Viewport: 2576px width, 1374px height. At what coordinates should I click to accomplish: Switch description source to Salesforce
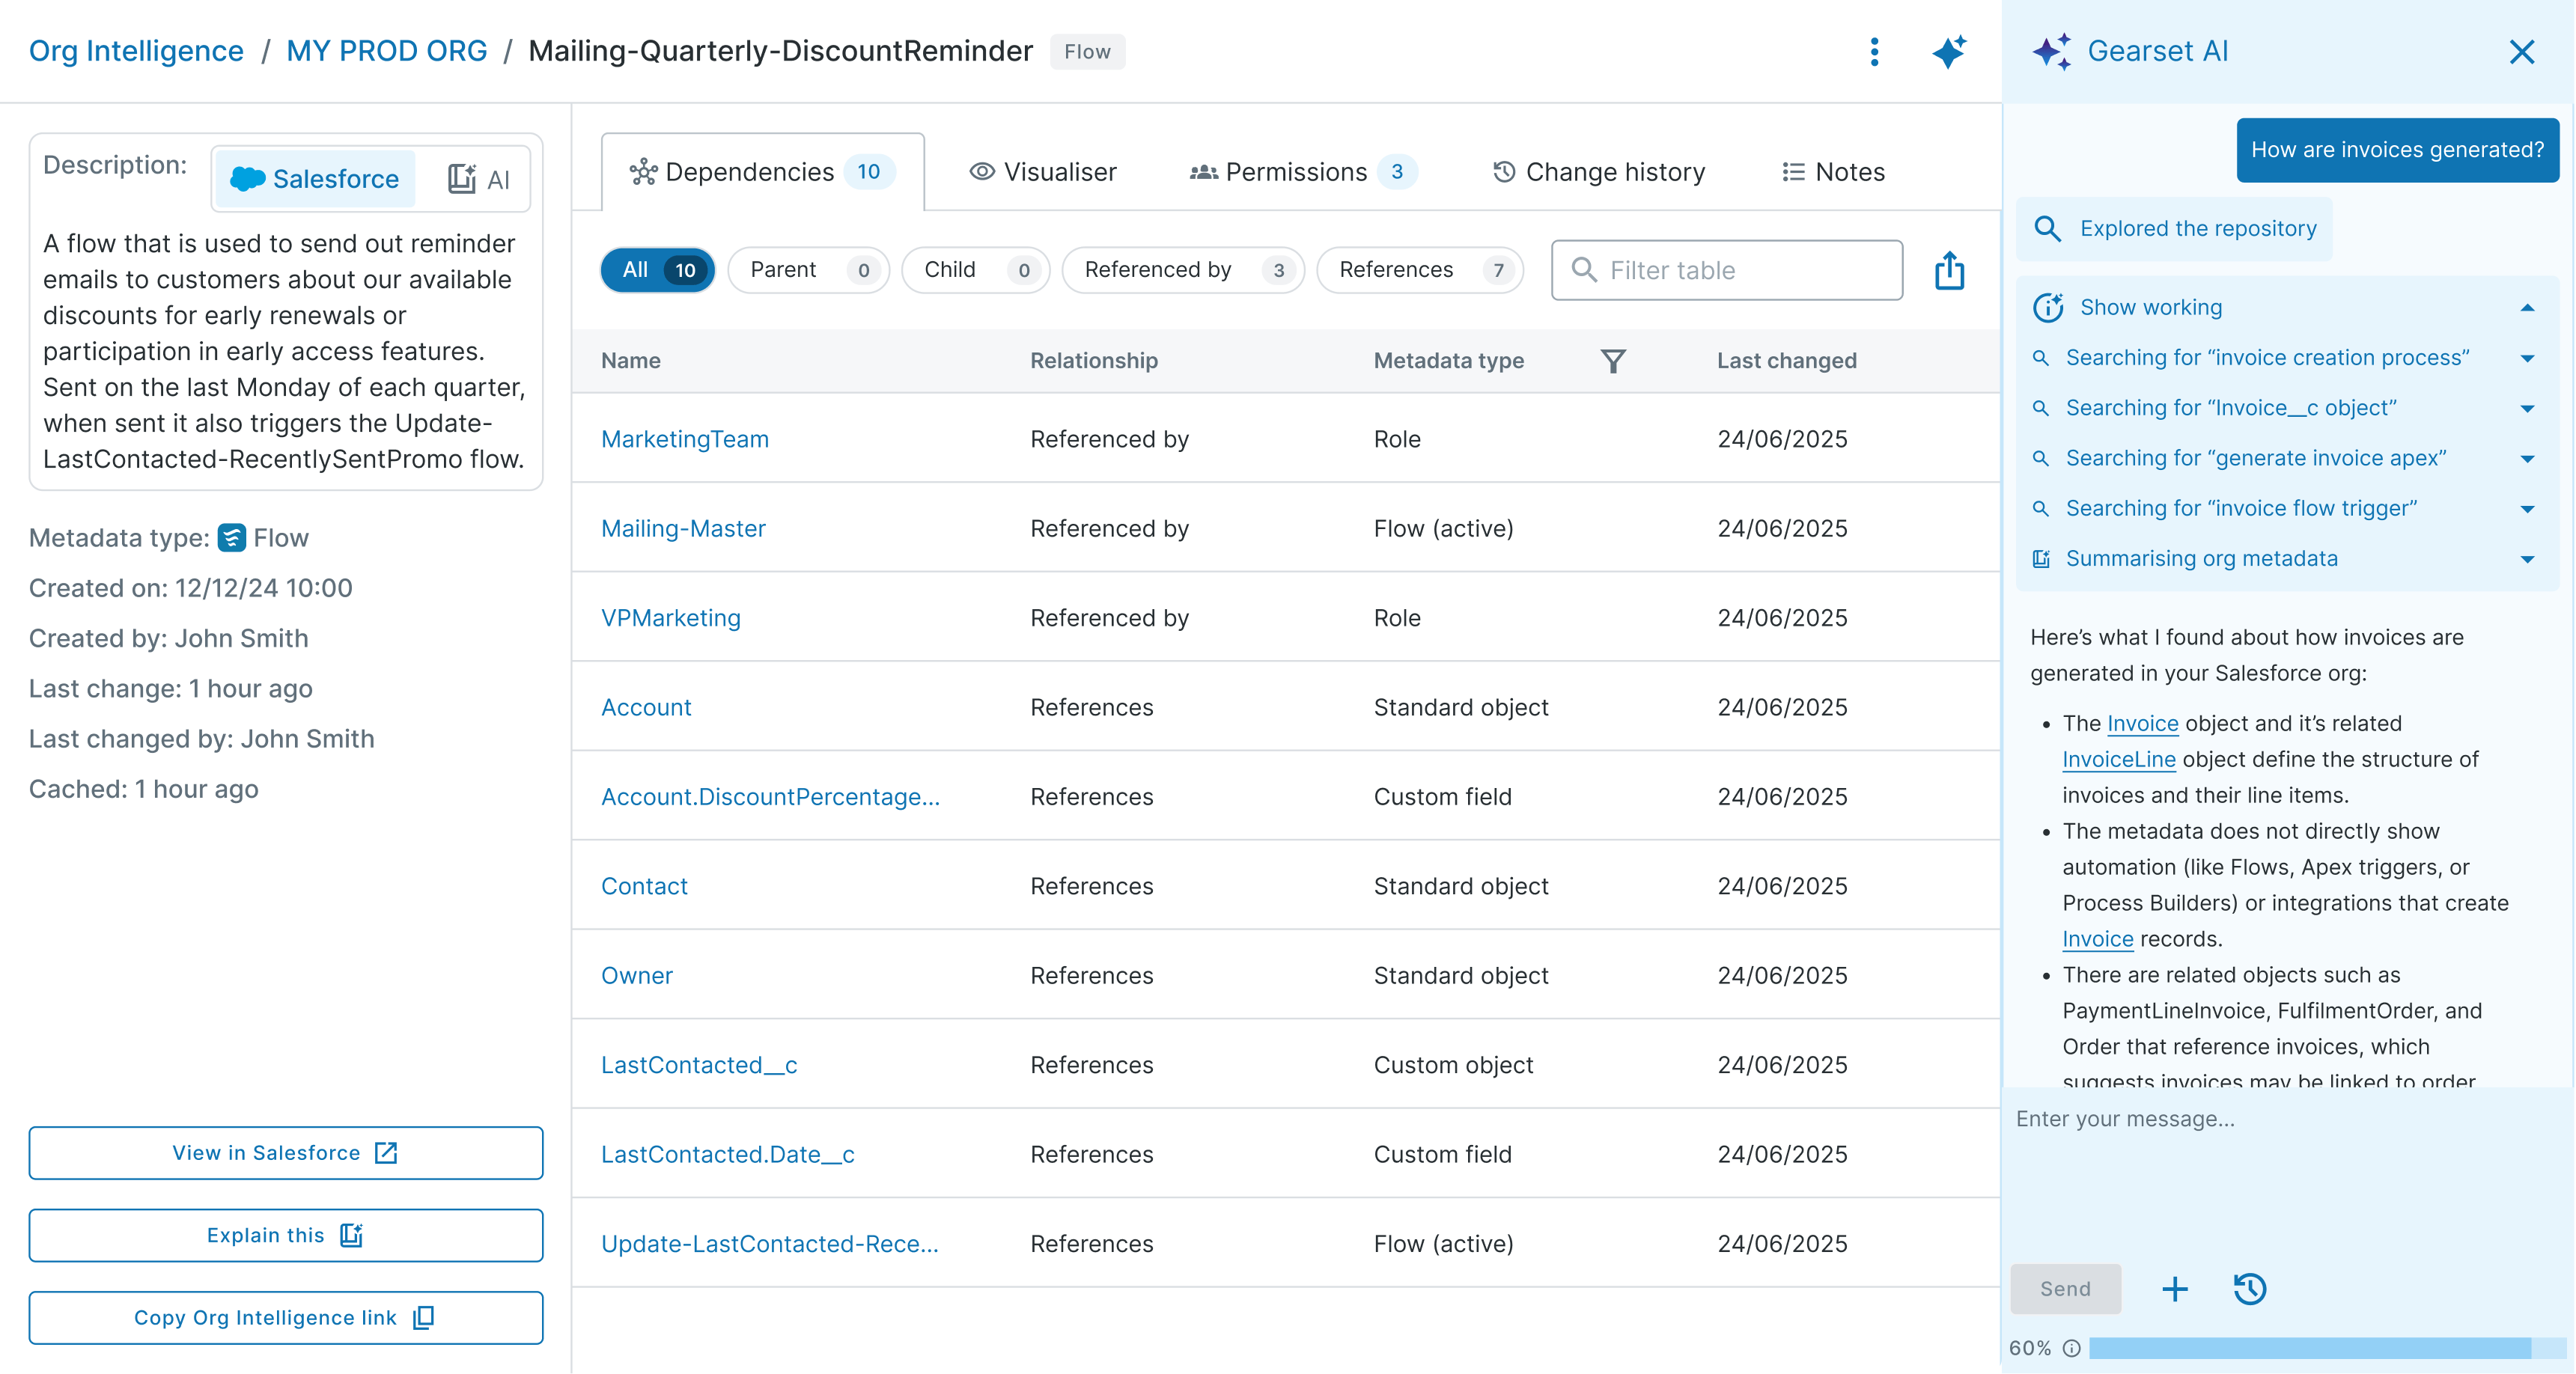click(315, 179)
